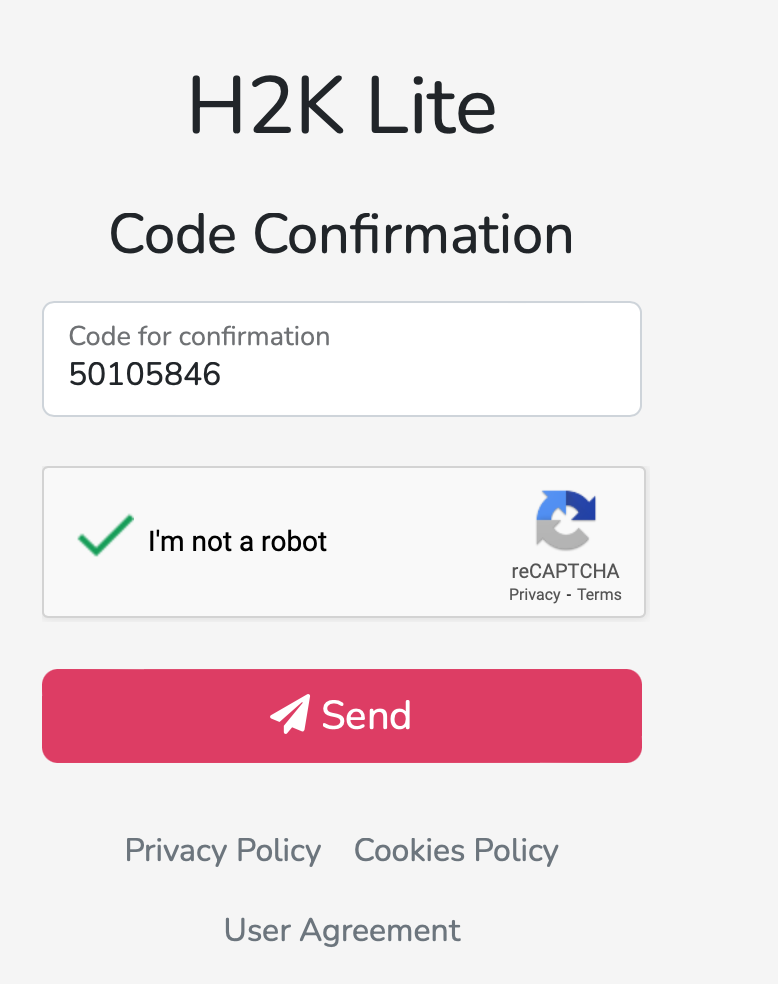Click the paper plane icon on Send button

point(287,714)
